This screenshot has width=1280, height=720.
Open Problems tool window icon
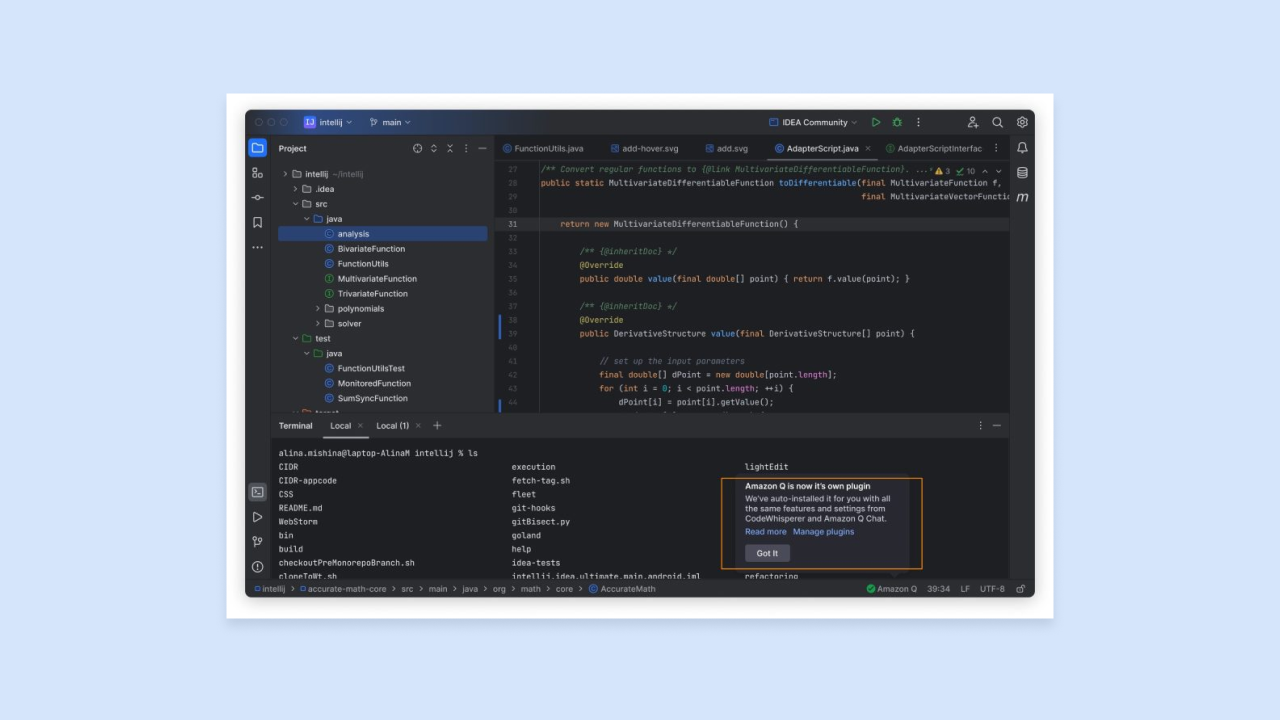(258, 567)
